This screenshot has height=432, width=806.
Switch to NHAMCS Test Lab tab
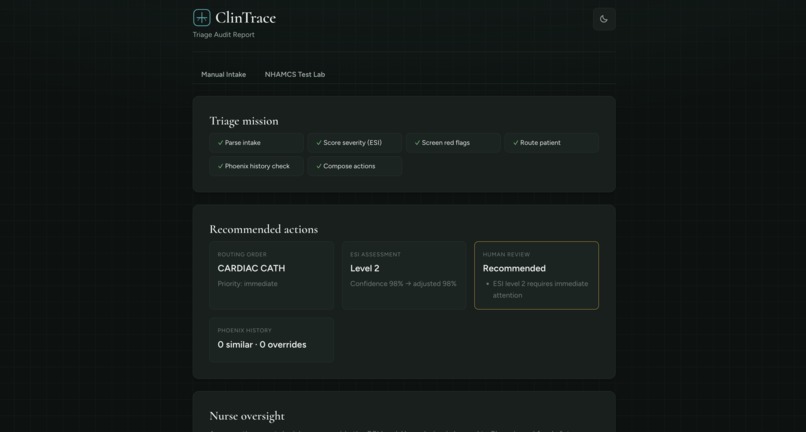click(295, 75)
